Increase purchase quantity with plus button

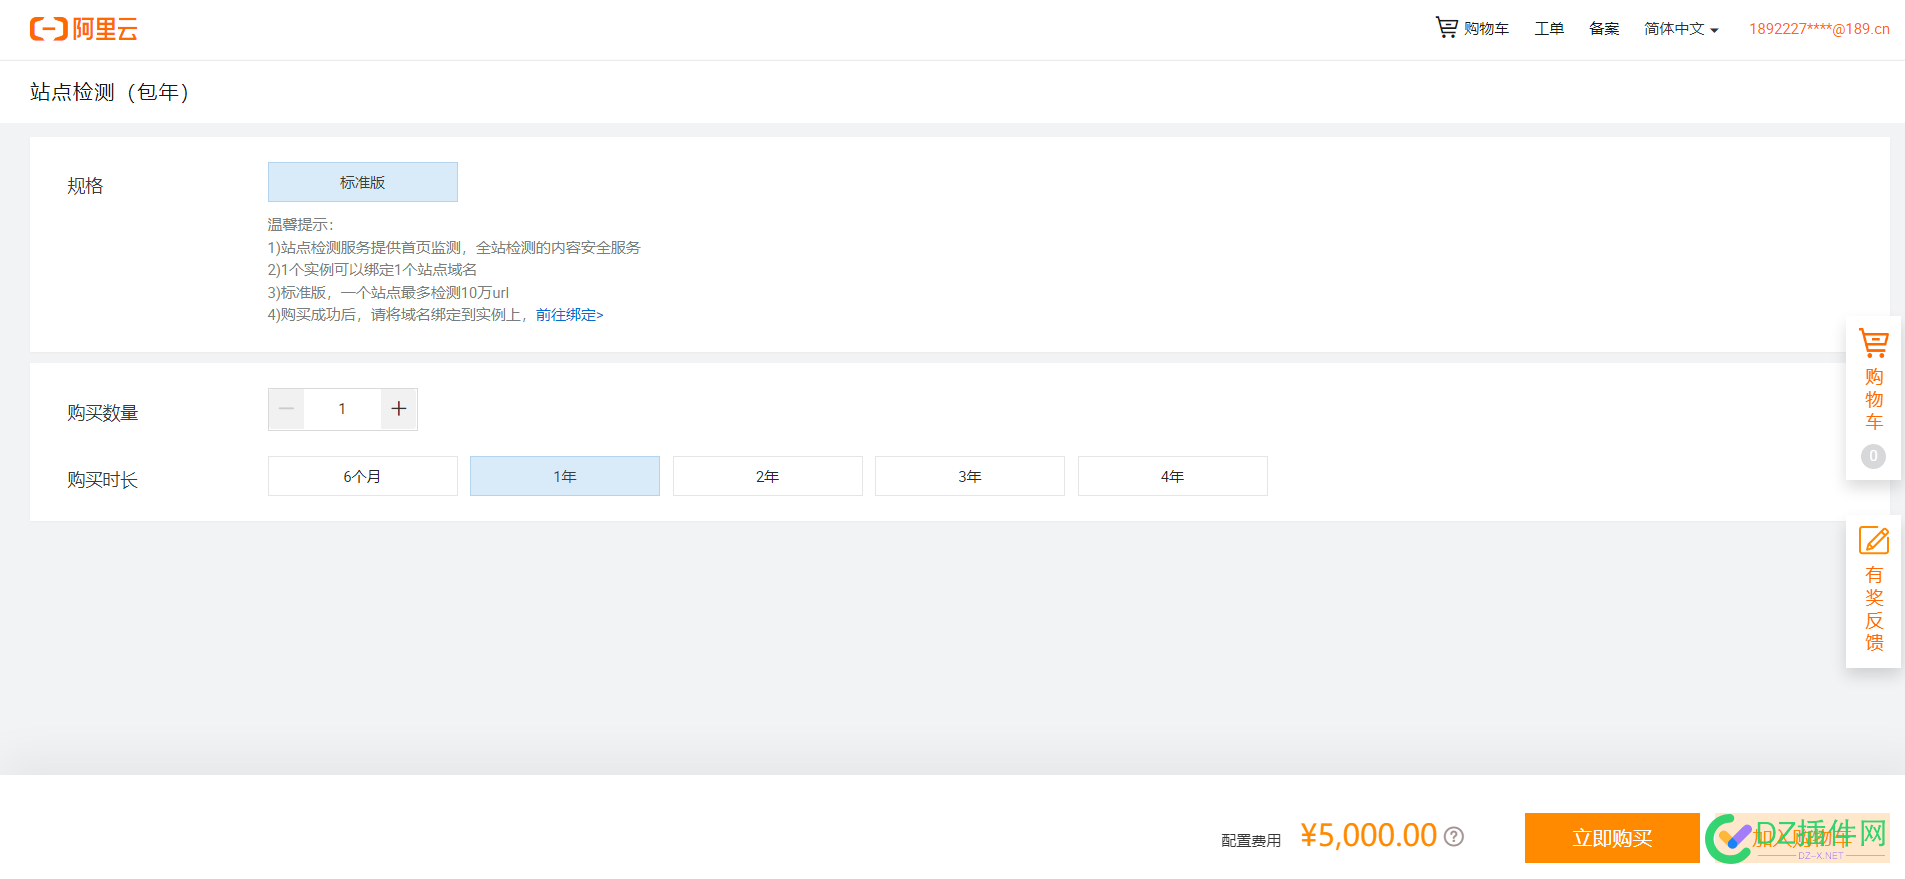tap(399, 409)
